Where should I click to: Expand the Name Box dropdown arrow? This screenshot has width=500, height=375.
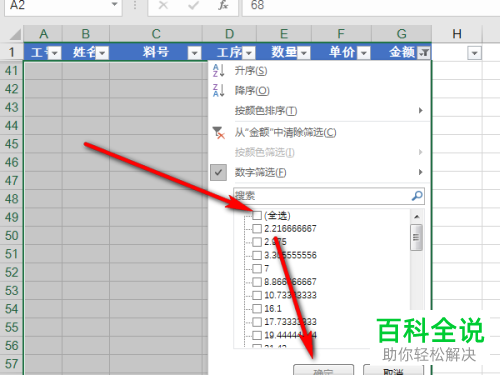click(x=115, y=5)
